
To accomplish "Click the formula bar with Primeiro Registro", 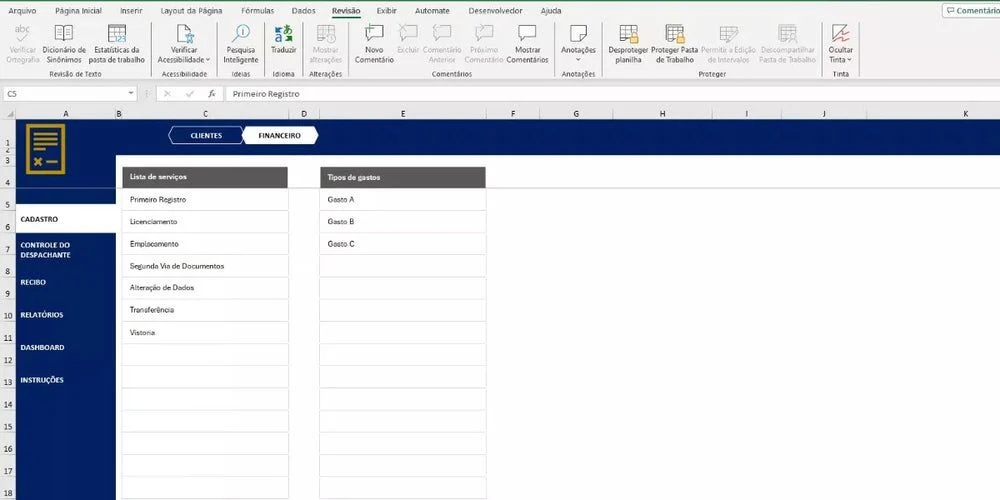I will click(612, 94).
